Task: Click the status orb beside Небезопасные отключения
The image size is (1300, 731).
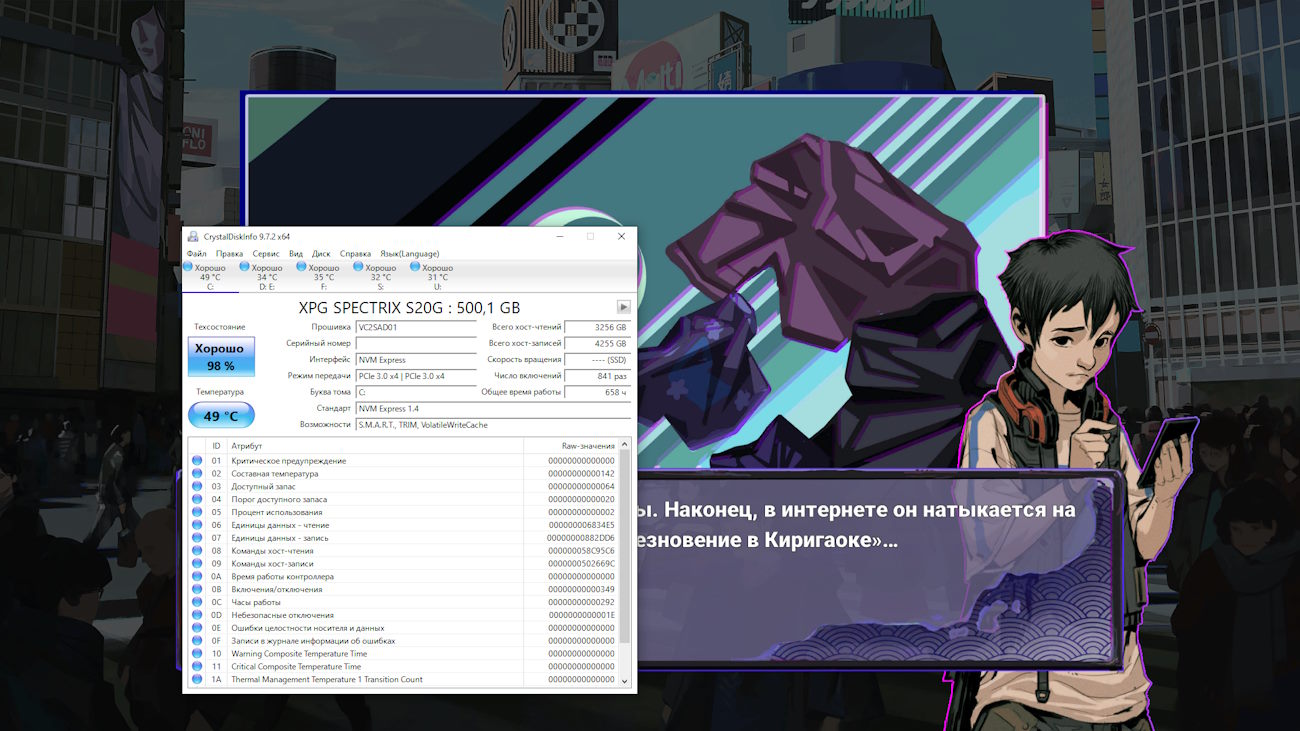Action: point(197,615)
